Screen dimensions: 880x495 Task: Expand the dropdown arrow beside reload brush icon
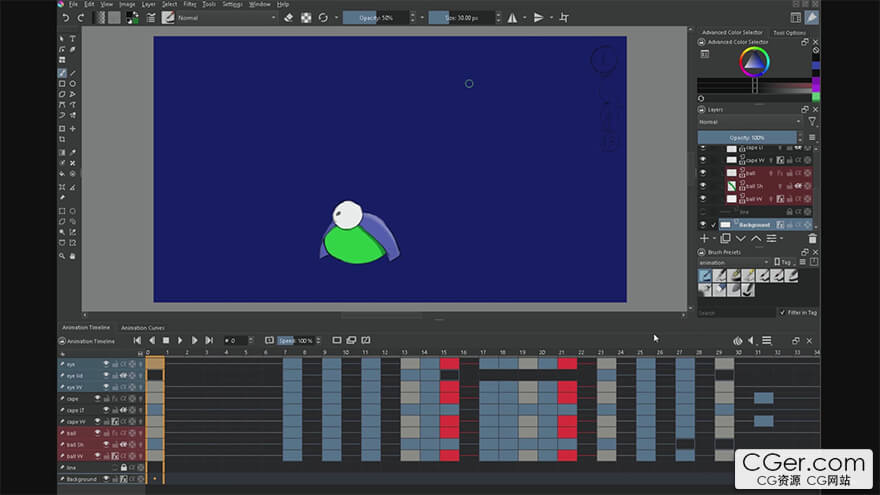pyautogui.click(x=336, y=18)
